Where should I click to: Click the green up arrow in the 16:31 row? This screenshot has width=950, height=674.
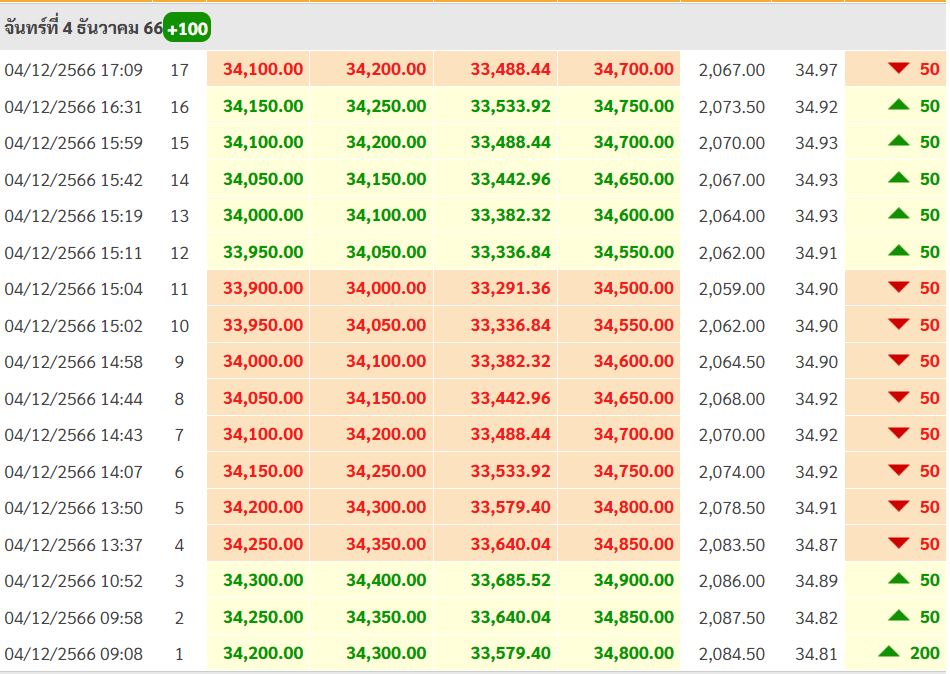[x=899, y=105]
